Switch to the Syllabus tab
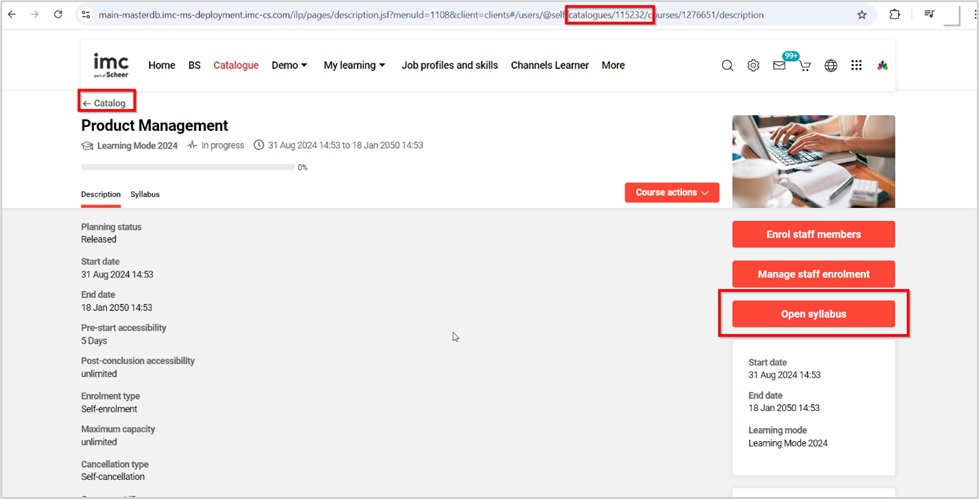Image resolution: width=979 pixels, height=499 pixels. pos(145,194)
